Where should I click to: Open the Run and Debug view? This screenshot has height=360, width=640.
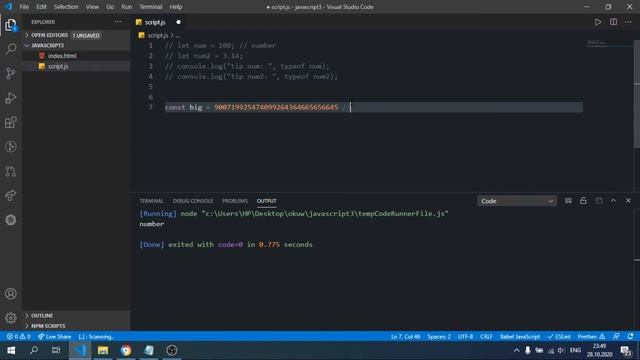11,98
